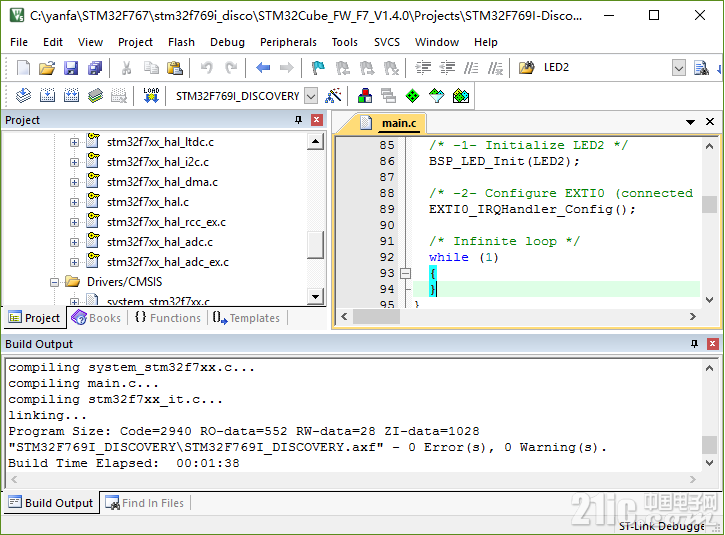The width and height of the screenshot is (725, 535).
Task: Create a new file with New icon
Action: pyautogui.click(x=23, y=68)
